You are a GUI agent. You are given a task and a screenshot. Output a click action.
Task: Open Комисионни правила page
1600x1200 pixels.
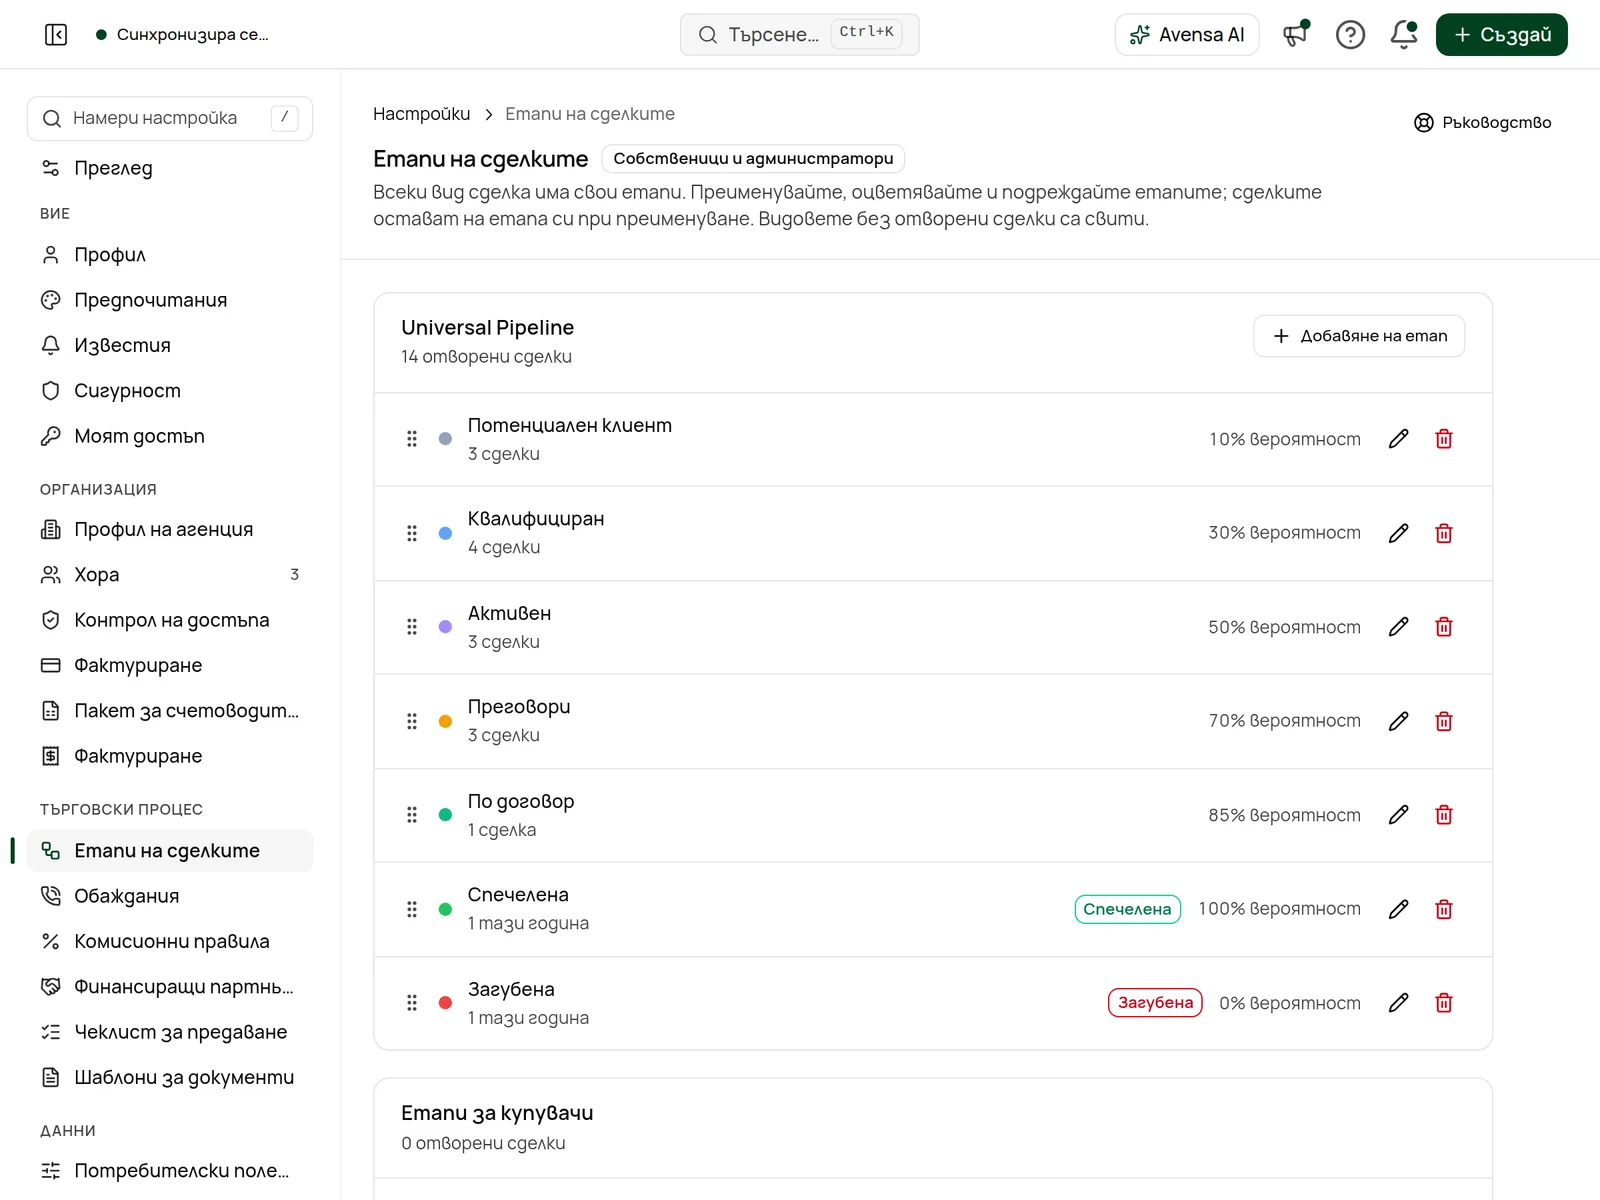tap(170, 941)
